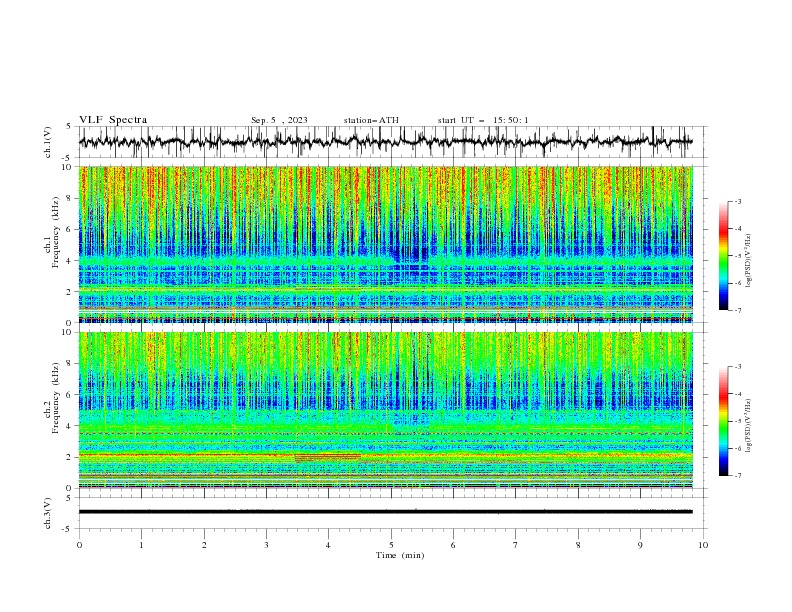Click the "VLF Spectra" plot title

(113, 120)
